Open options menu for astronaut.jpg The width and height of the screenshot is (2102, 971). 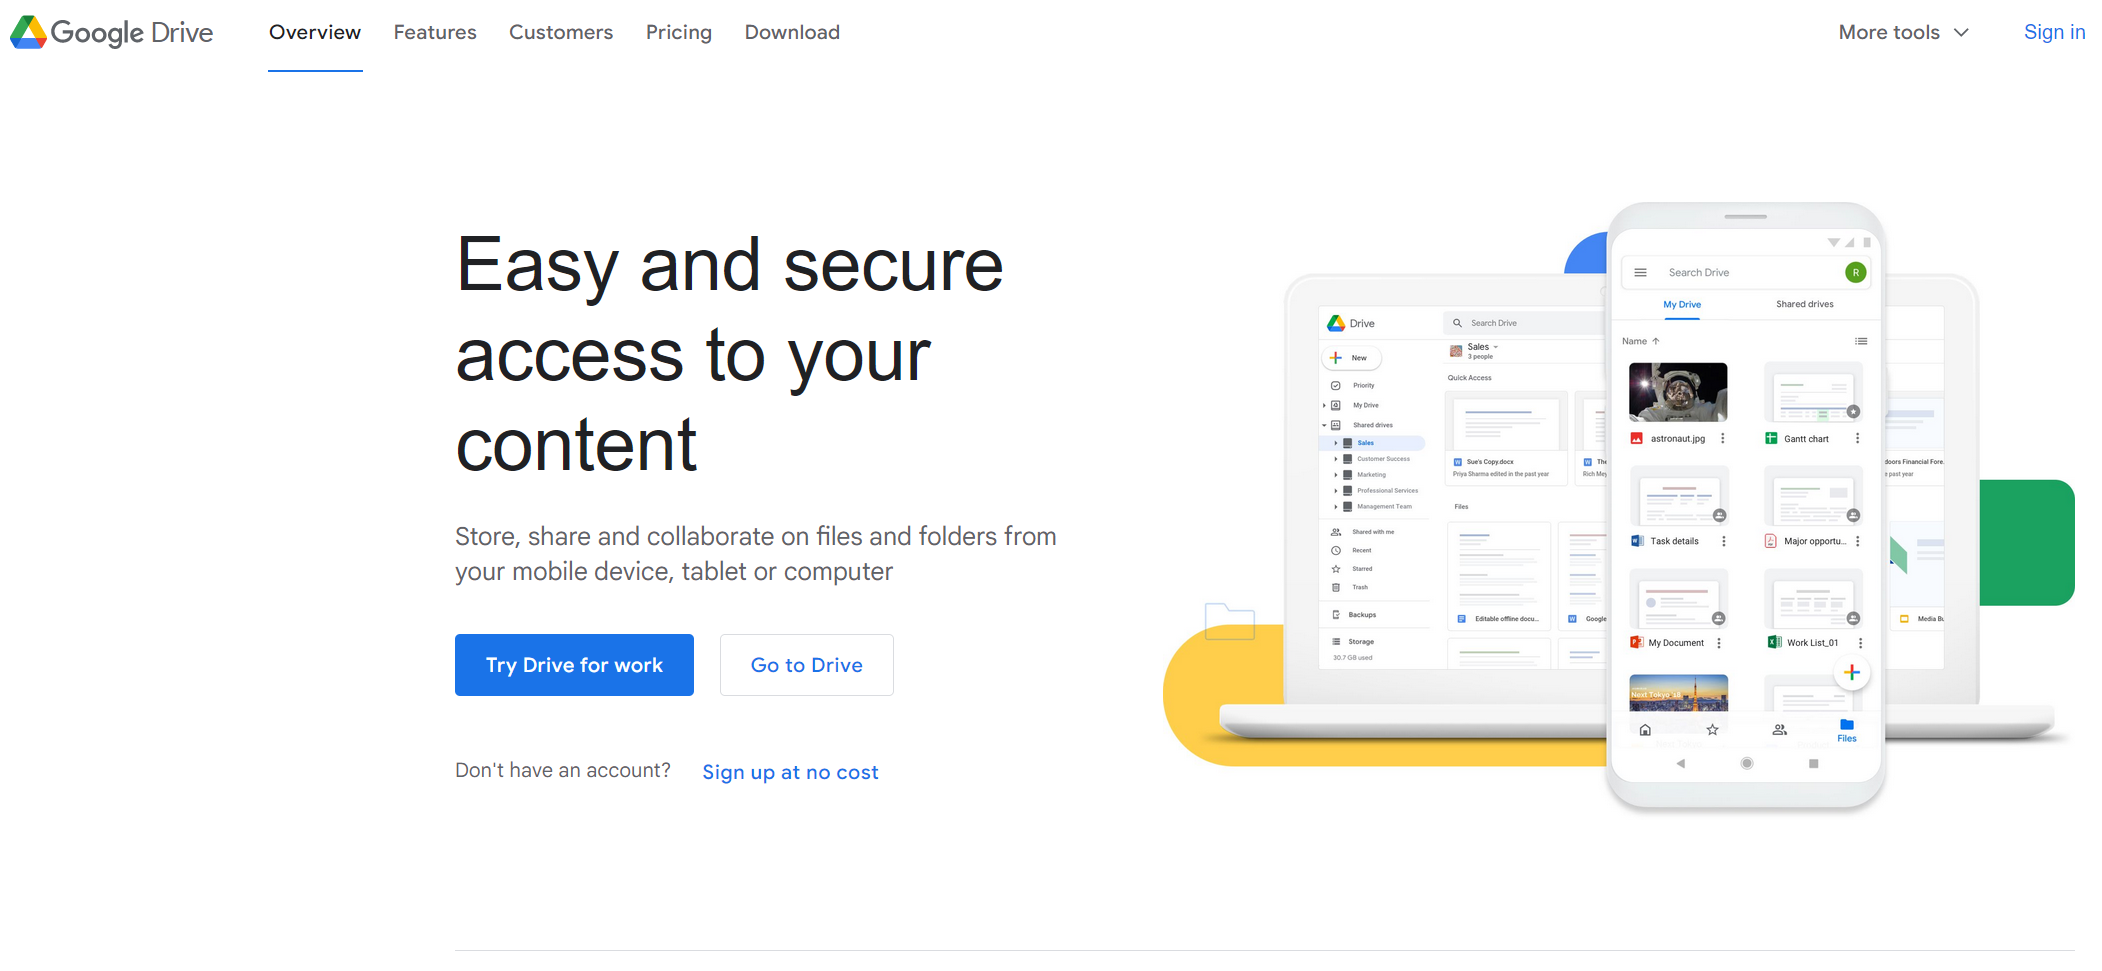point(1722,439)
